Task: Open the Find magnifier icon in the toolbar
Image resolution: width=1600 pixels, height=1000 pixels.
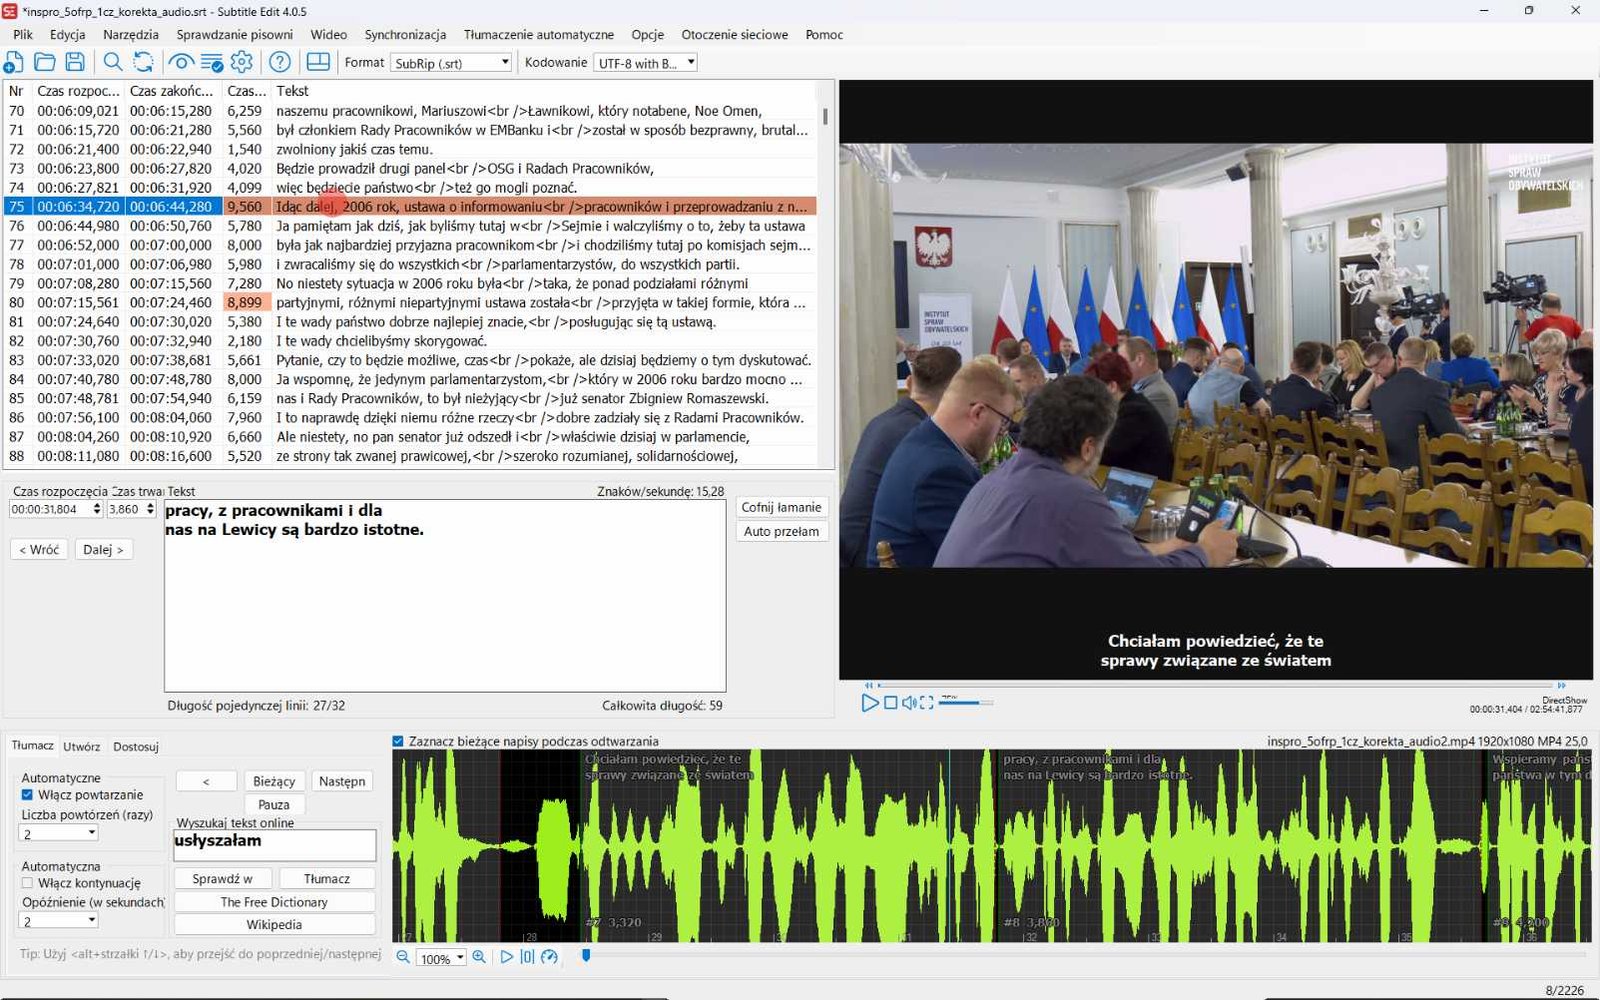Action: pyautogui.click(x=113, y=62)
